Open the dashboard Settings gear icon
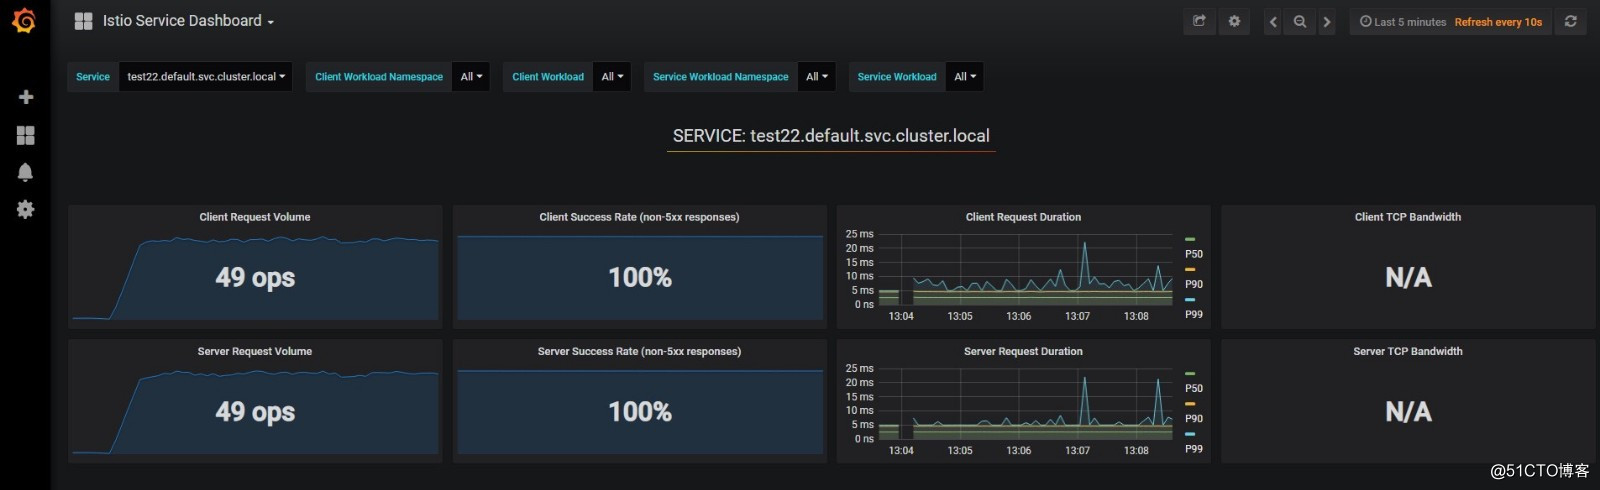 (1234, 21)
